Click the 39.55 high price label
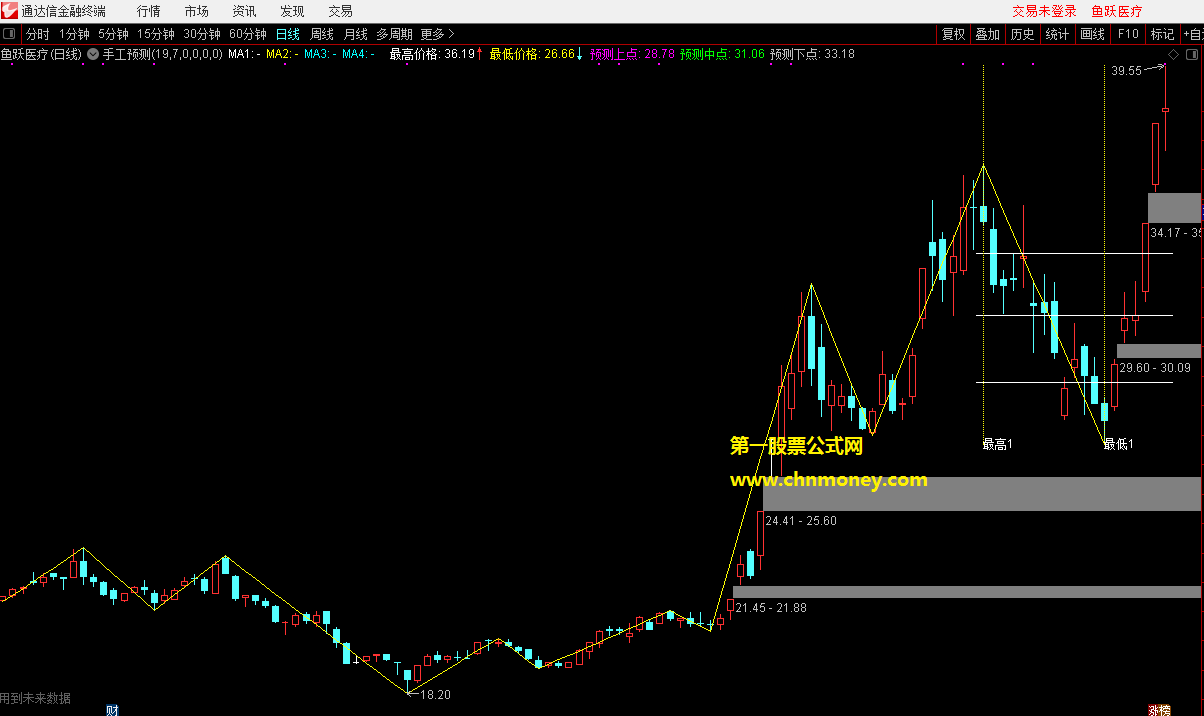 [1126, 71]
